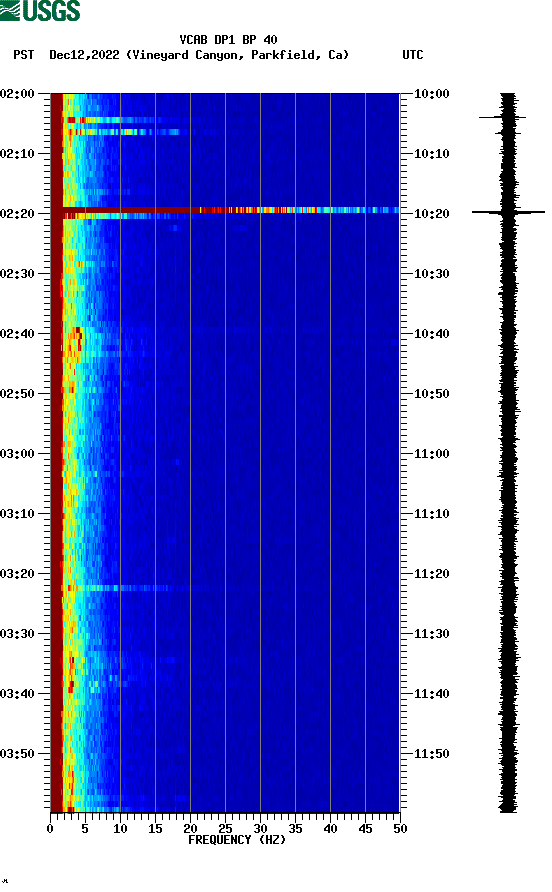This screenshot has width=552, height=892.
Task: Click the 03:20 PST time label
Action: pyautogui.click(x=17, y=574)
